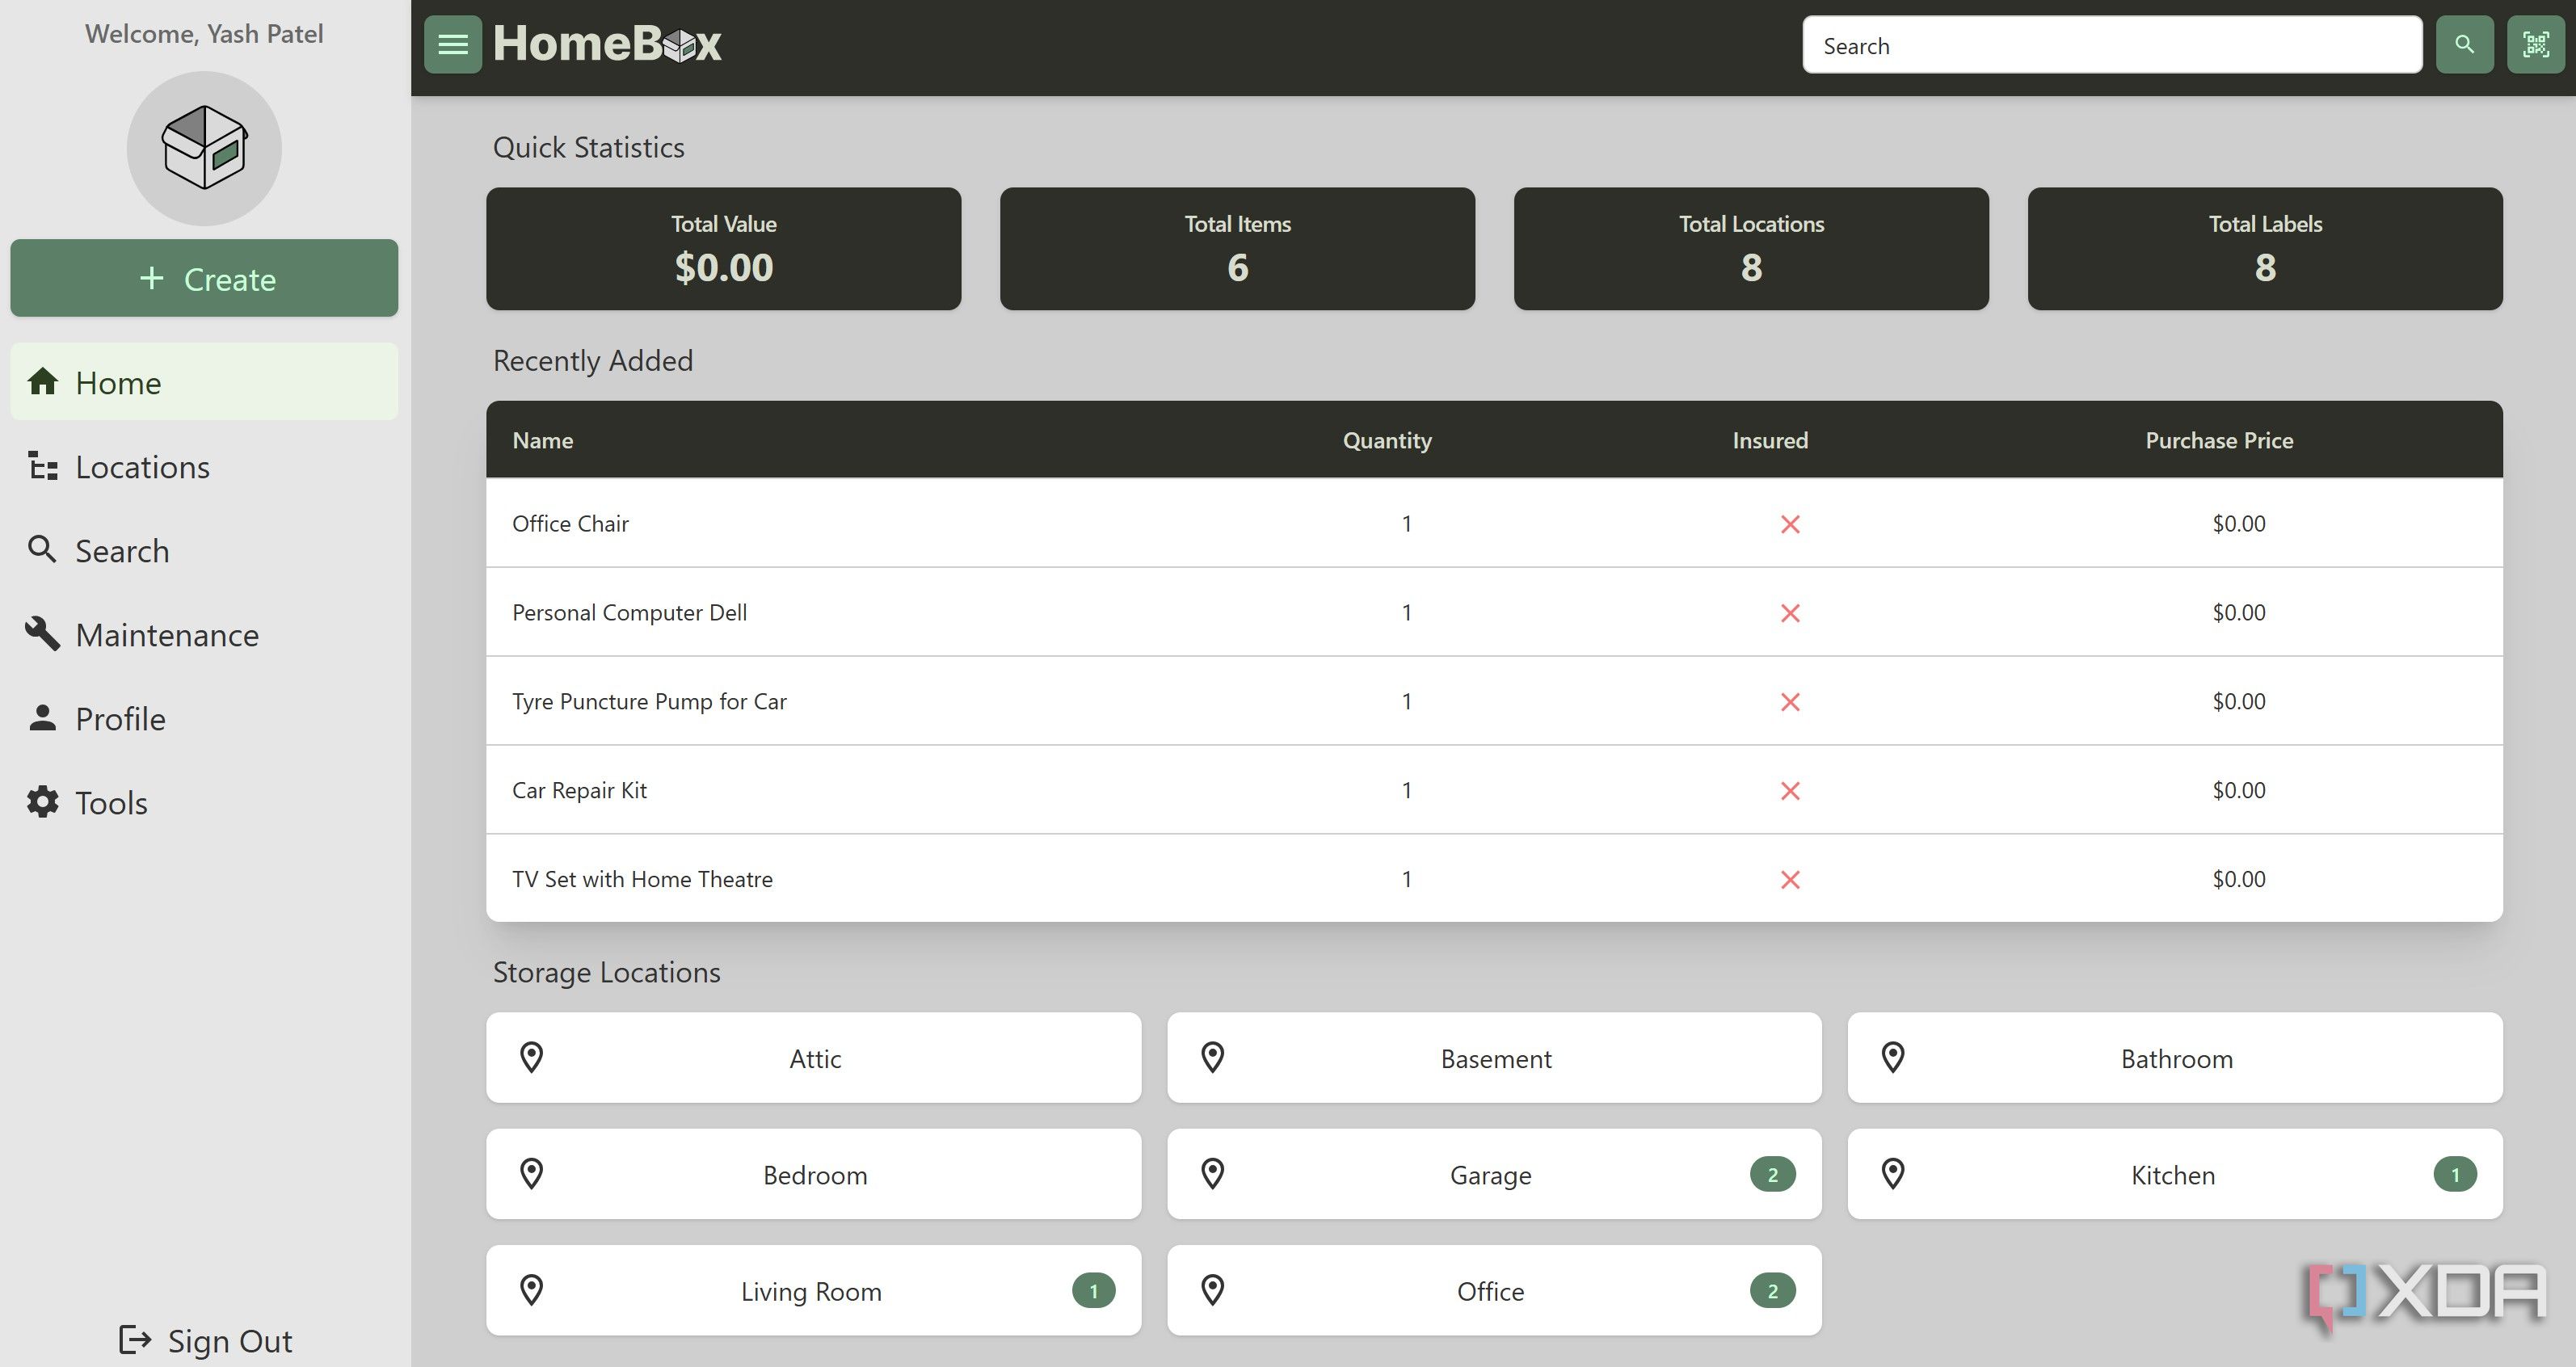Open the QR code scanner icon

pos(2535,45)
